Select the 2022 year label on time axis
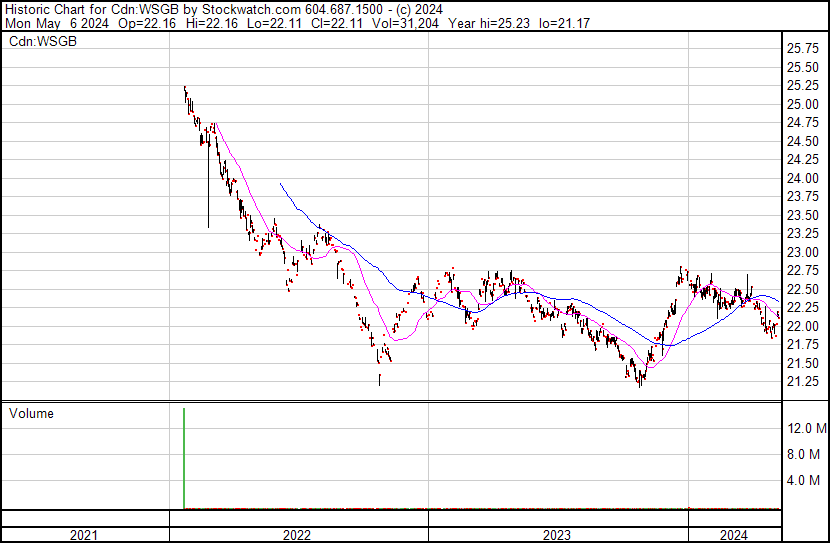Image resolution: width=830 pixels, height=543 pixels. click(297, 535)
